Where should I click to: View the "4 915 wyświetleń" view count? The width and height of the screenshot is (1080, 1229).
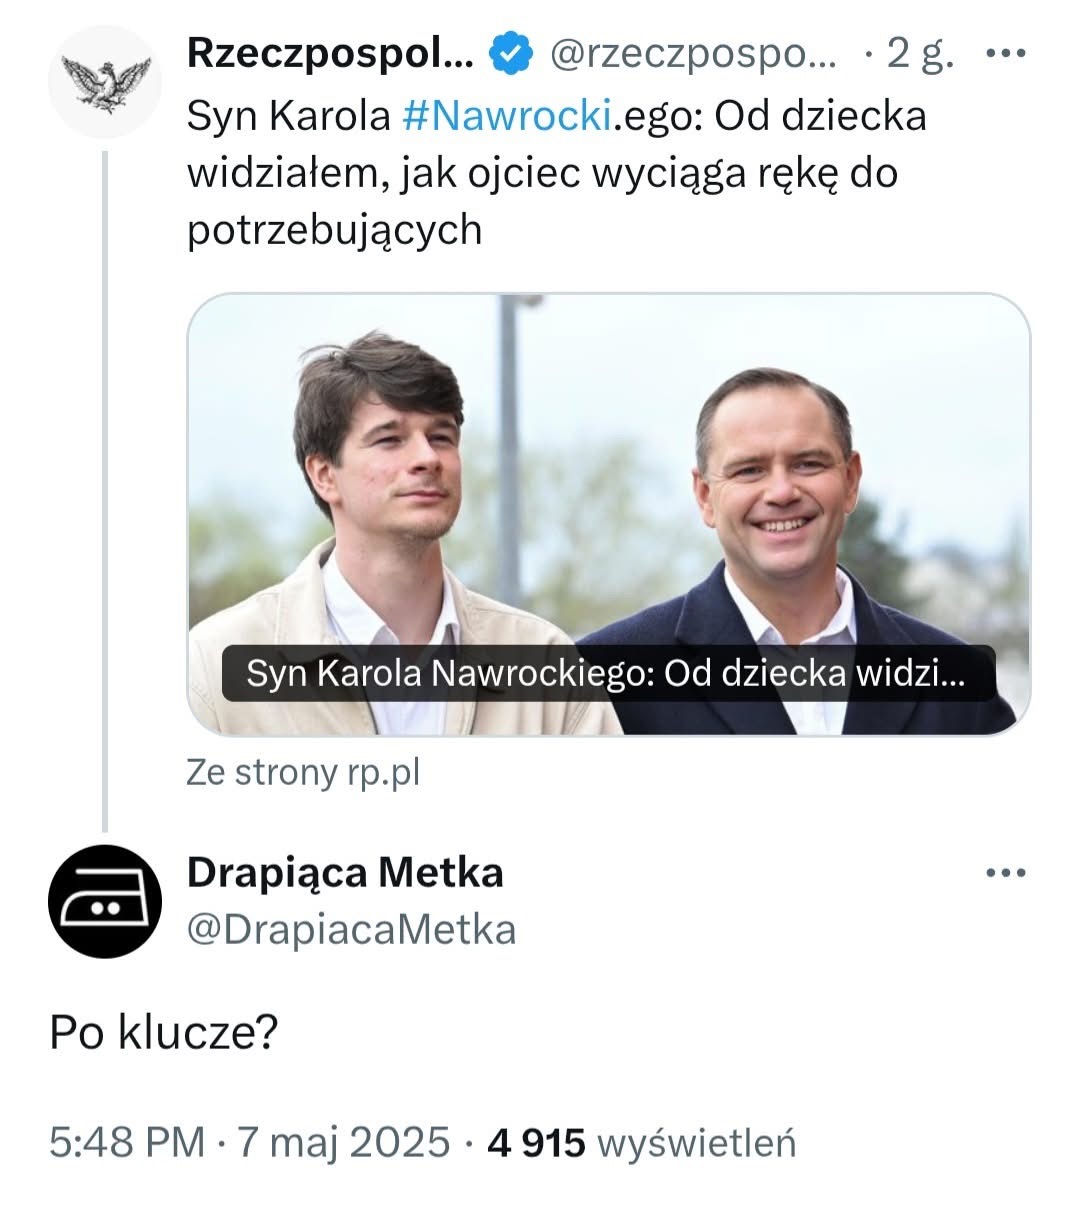(641, 1142)
